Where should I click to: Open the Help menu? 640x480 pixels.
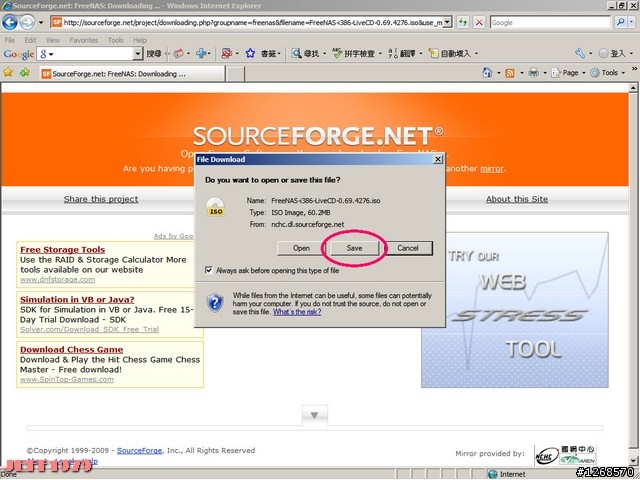coord(140,40)
